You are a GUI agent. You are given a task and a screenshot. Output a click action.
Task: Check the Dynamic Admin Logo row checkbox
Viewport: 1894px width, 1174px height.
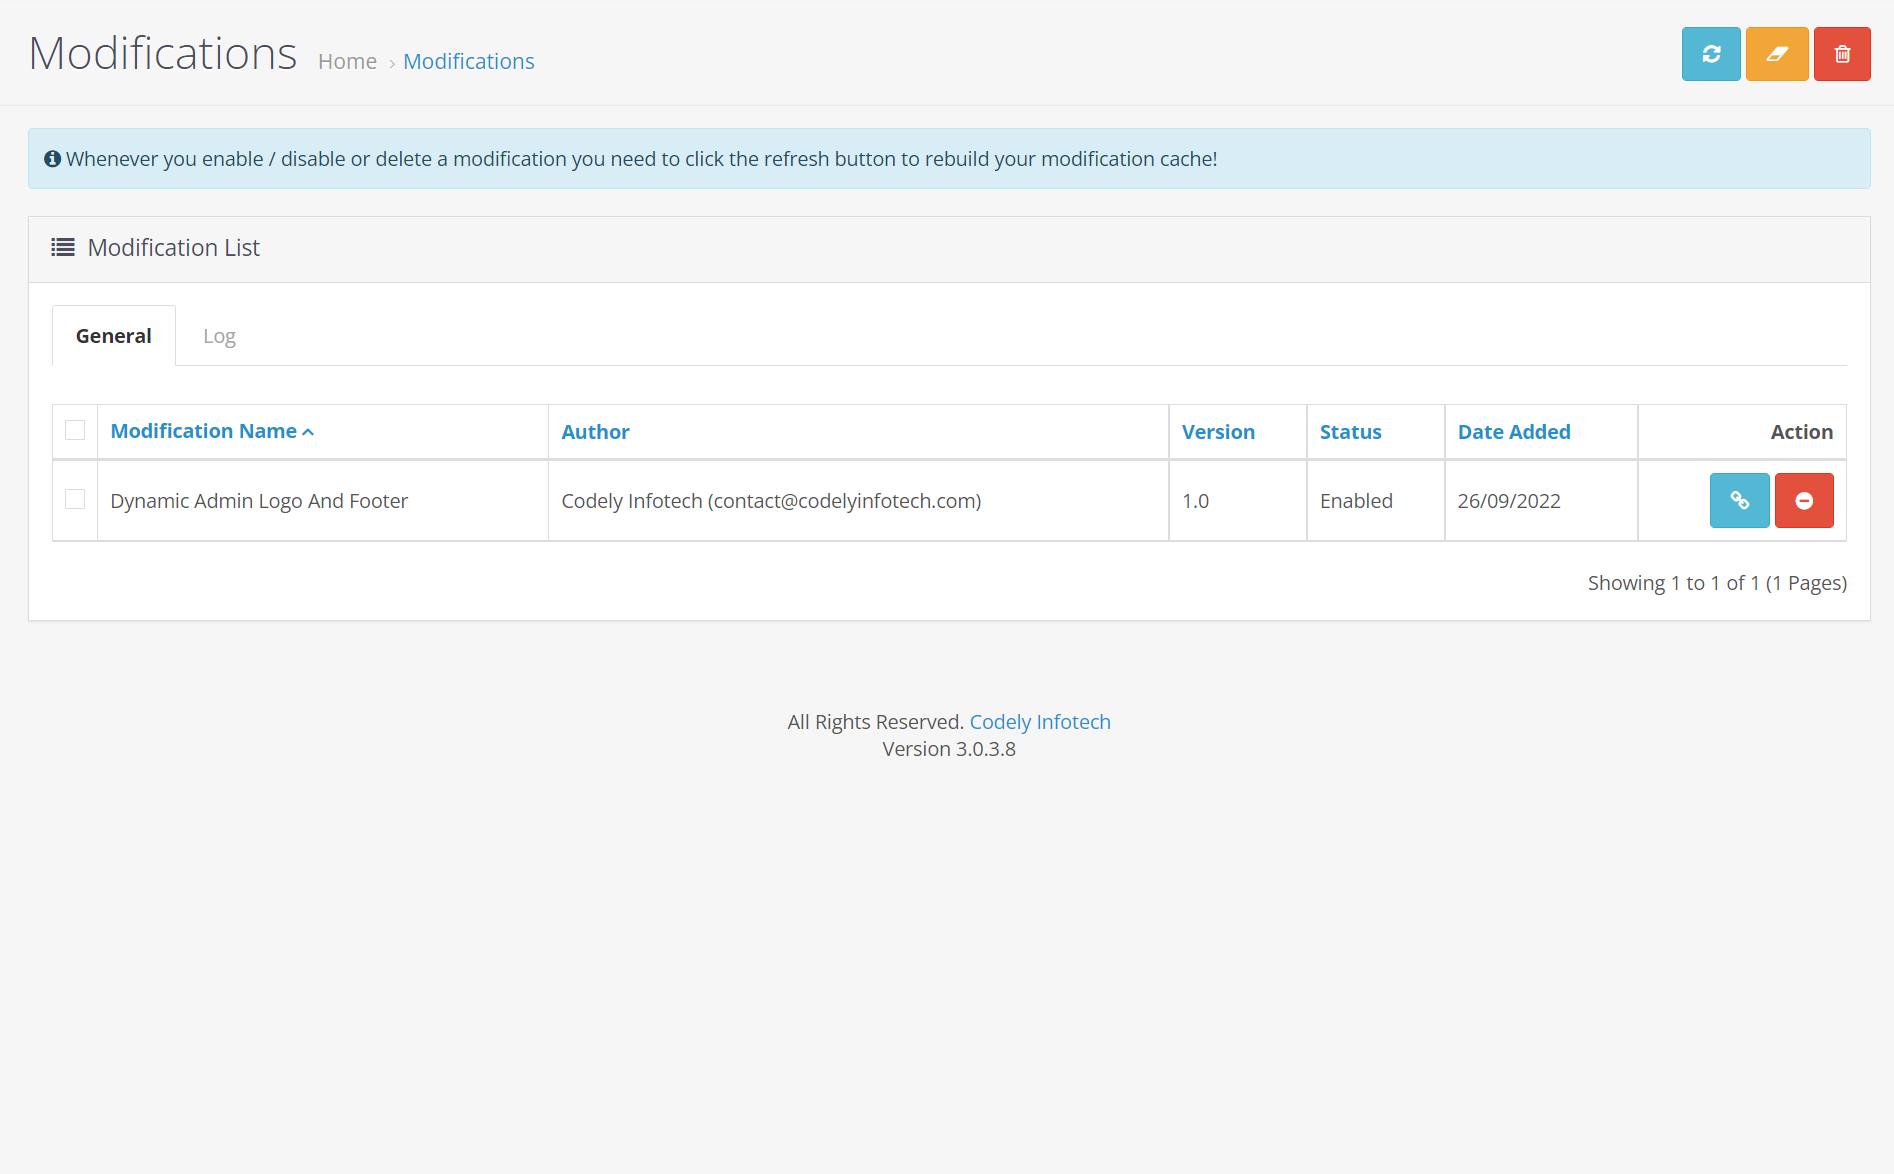tap(75, 499)
